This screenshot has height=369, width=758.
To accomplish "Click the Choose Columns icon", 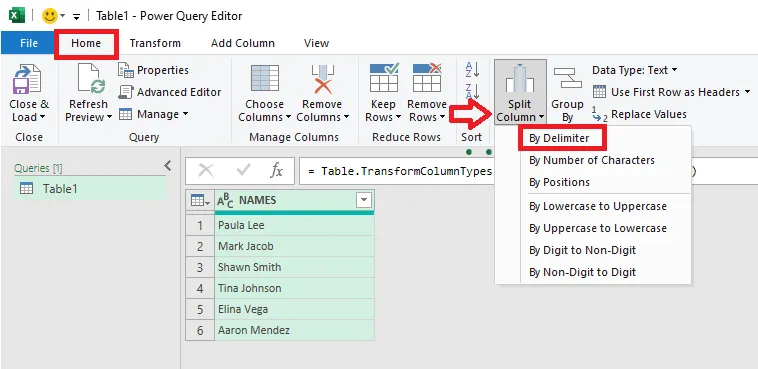I will tap(264, 79).
